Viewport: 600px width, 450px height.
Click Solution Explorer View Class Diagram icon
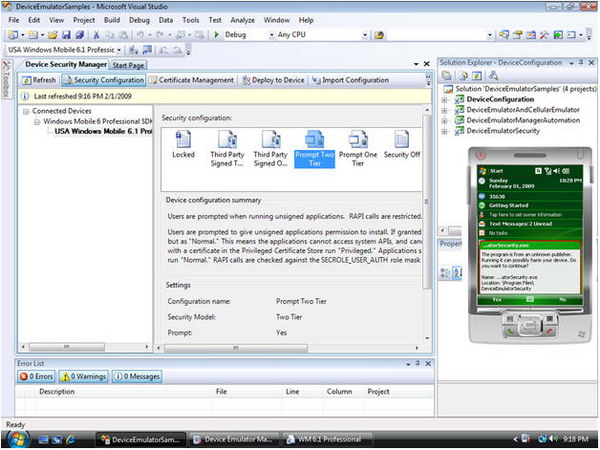point(494,76)
